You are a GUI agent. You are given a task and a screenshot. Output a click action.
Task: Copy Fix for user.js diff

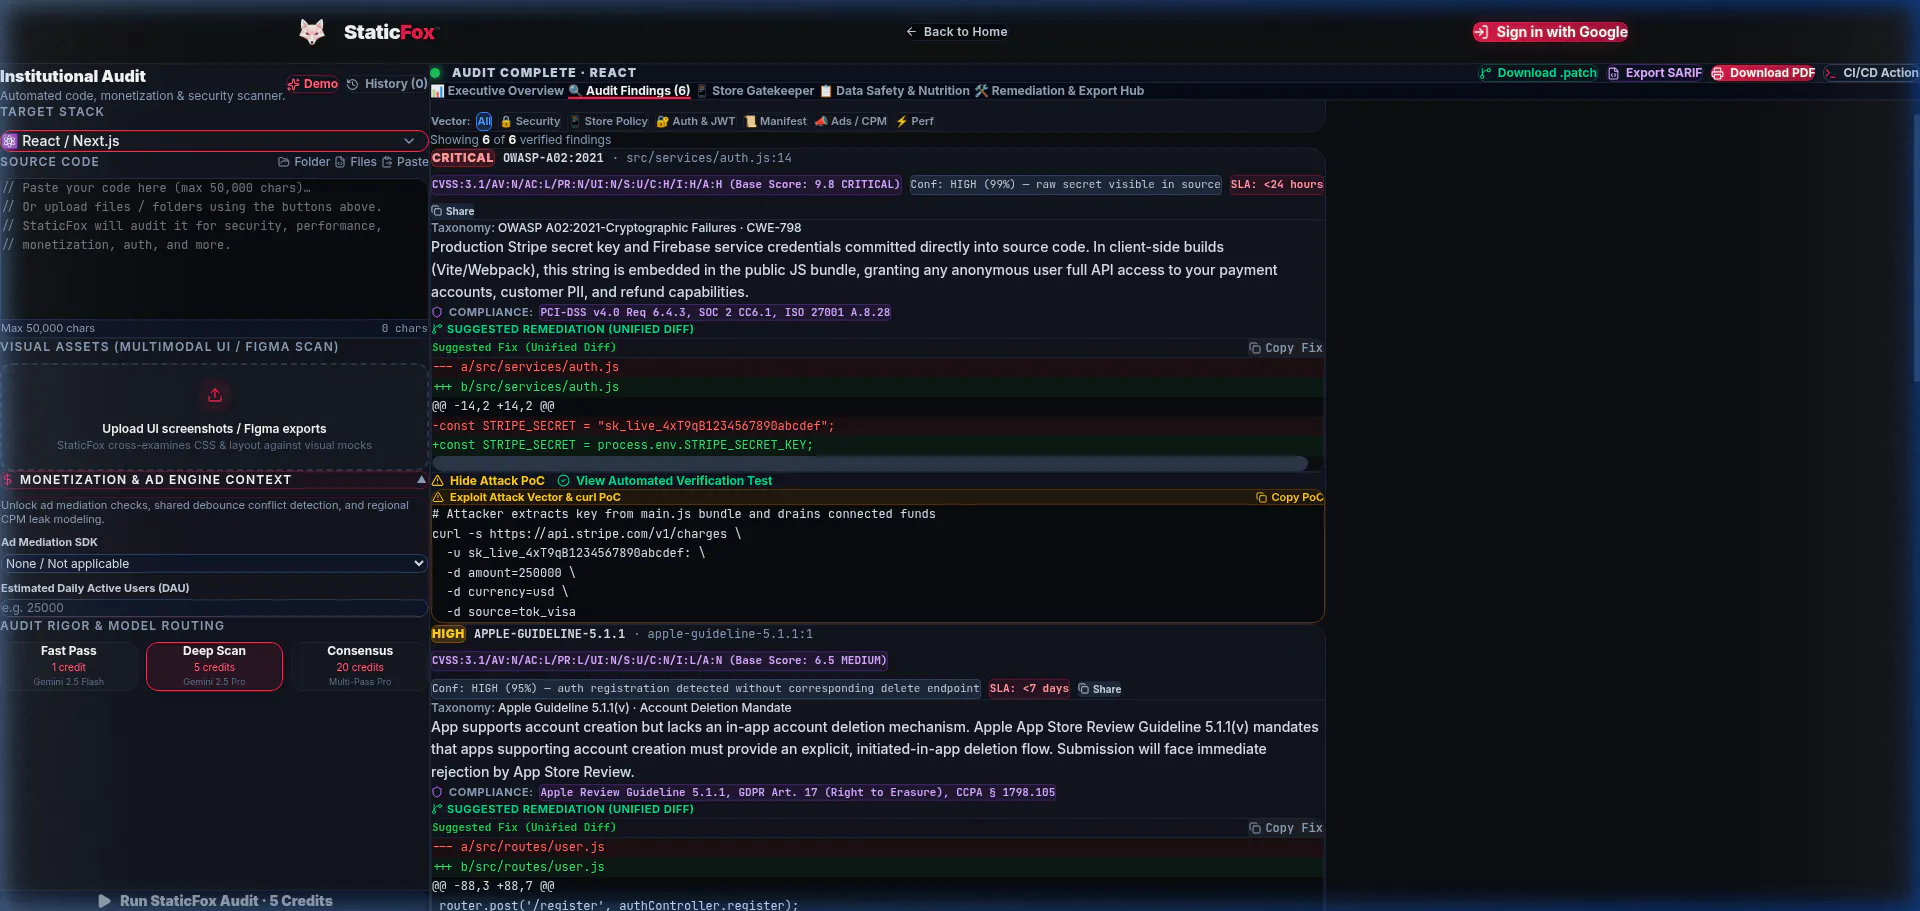[1286, 828]
